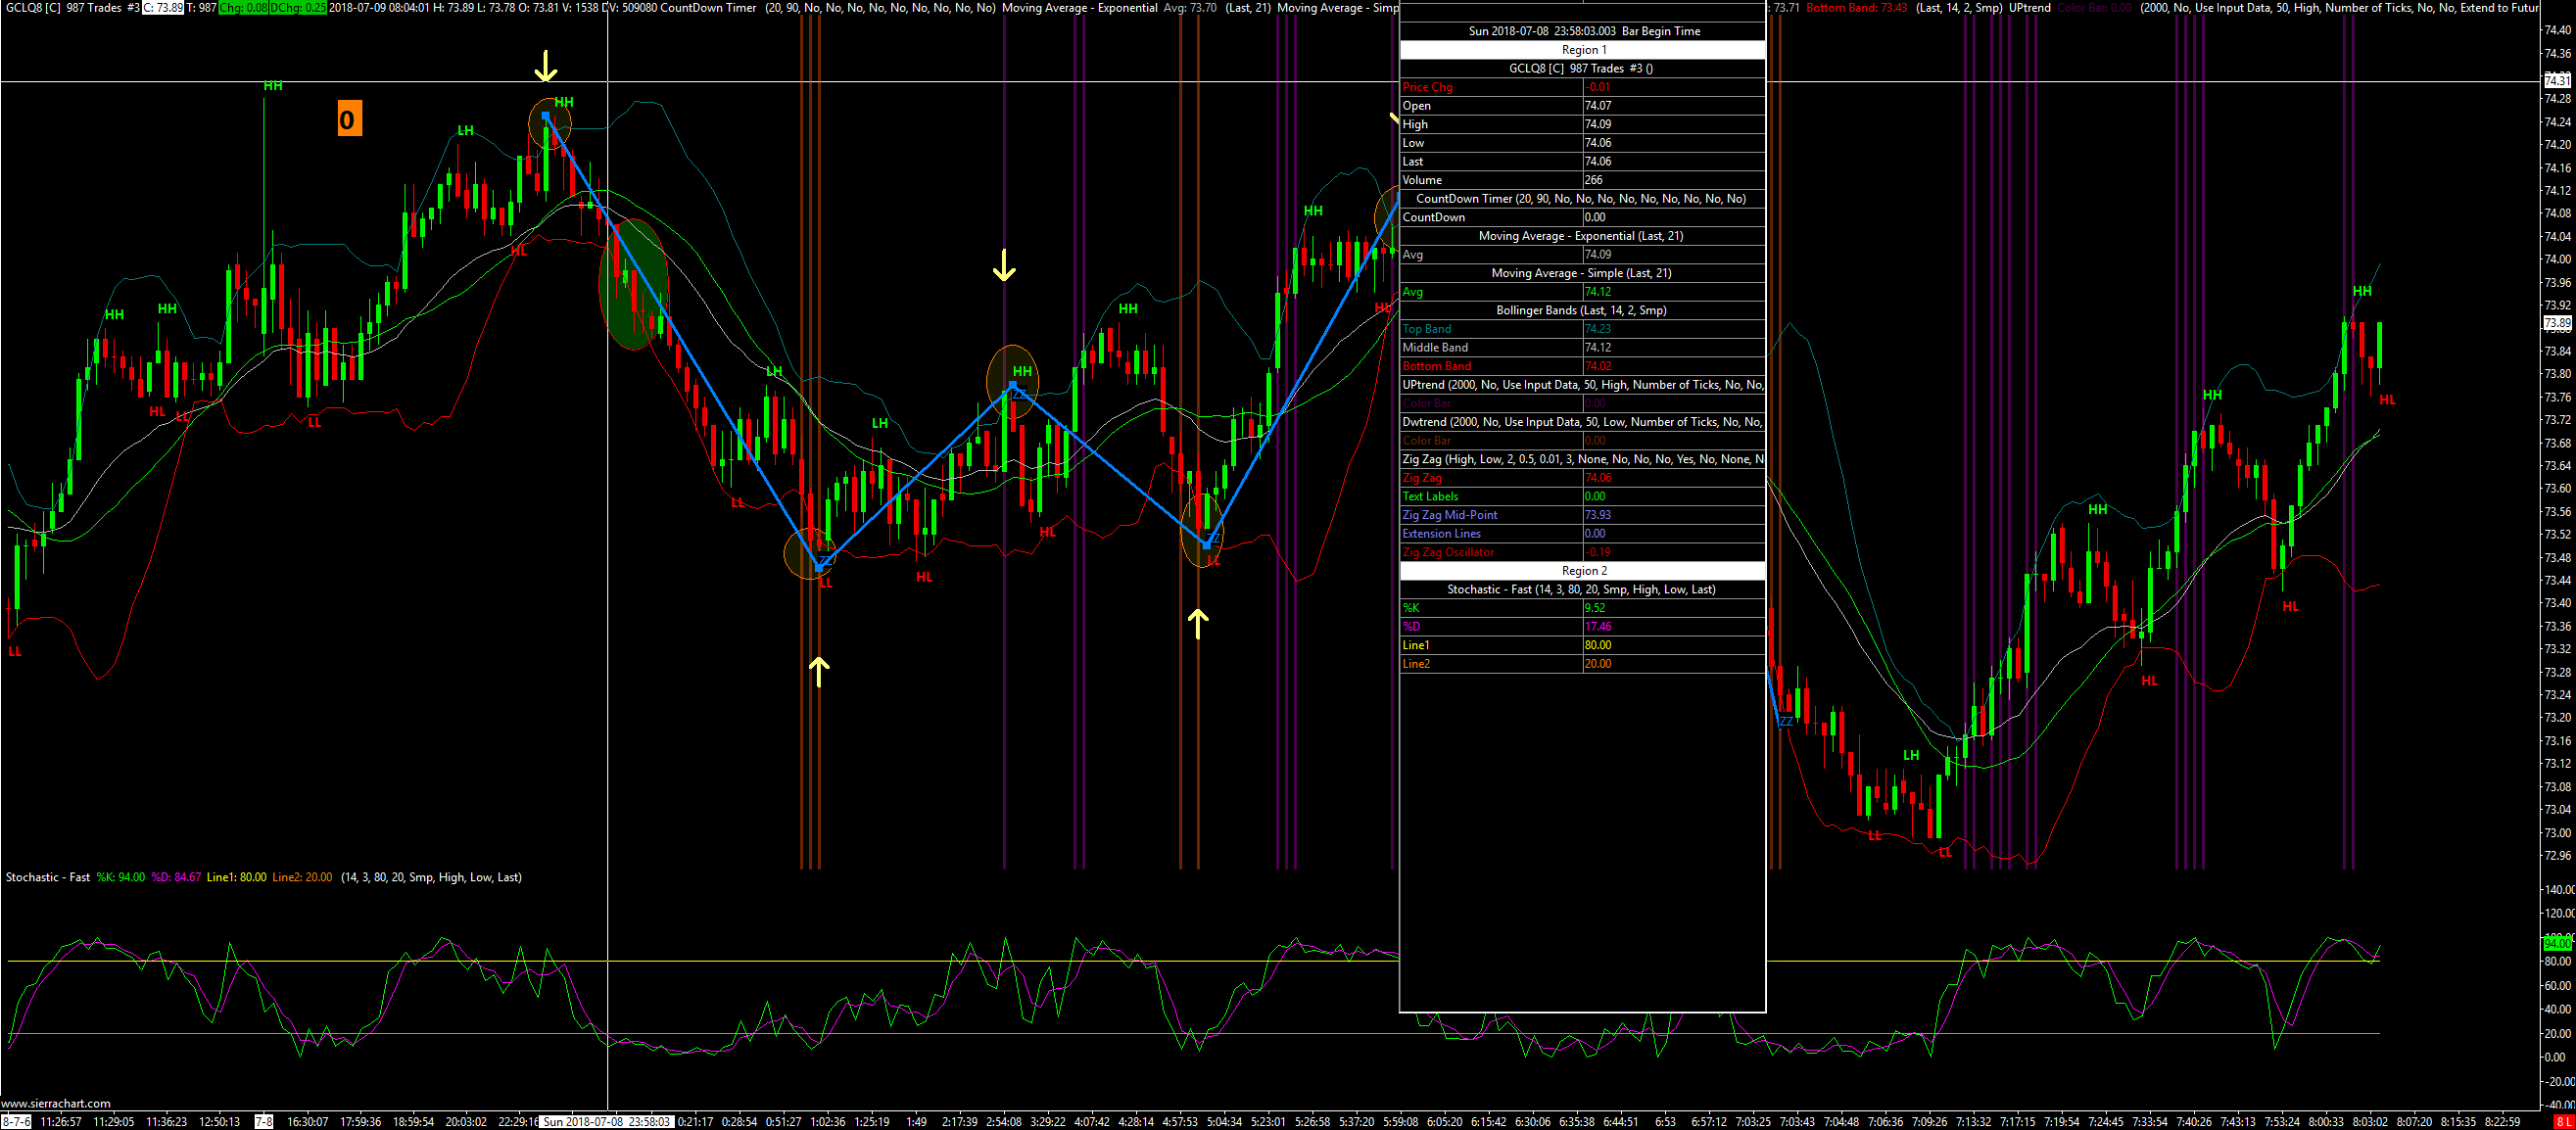The image size is (2576, 1130).
Task: Click the %K row in Stochastic section
Action: pyautogui.click(x=1411, y=608)
